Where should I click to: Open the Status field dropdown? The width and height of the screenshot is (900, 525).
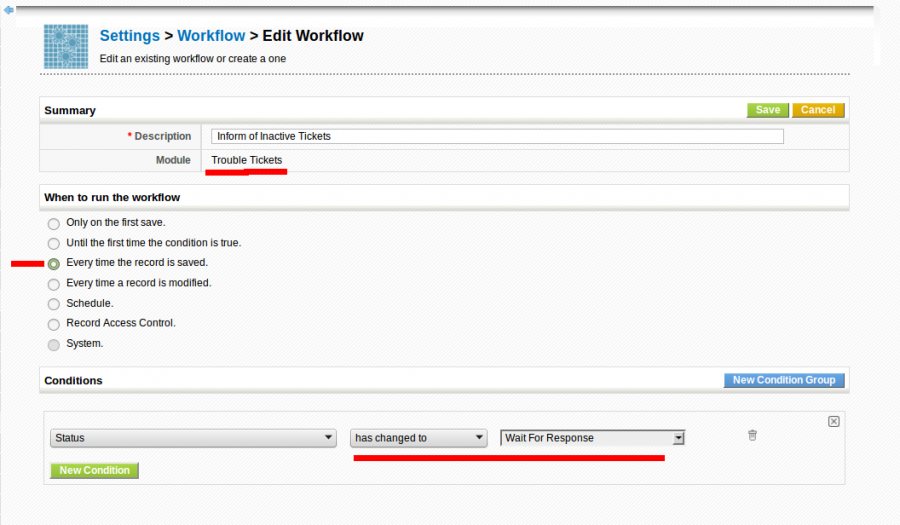tap(193, 438)
